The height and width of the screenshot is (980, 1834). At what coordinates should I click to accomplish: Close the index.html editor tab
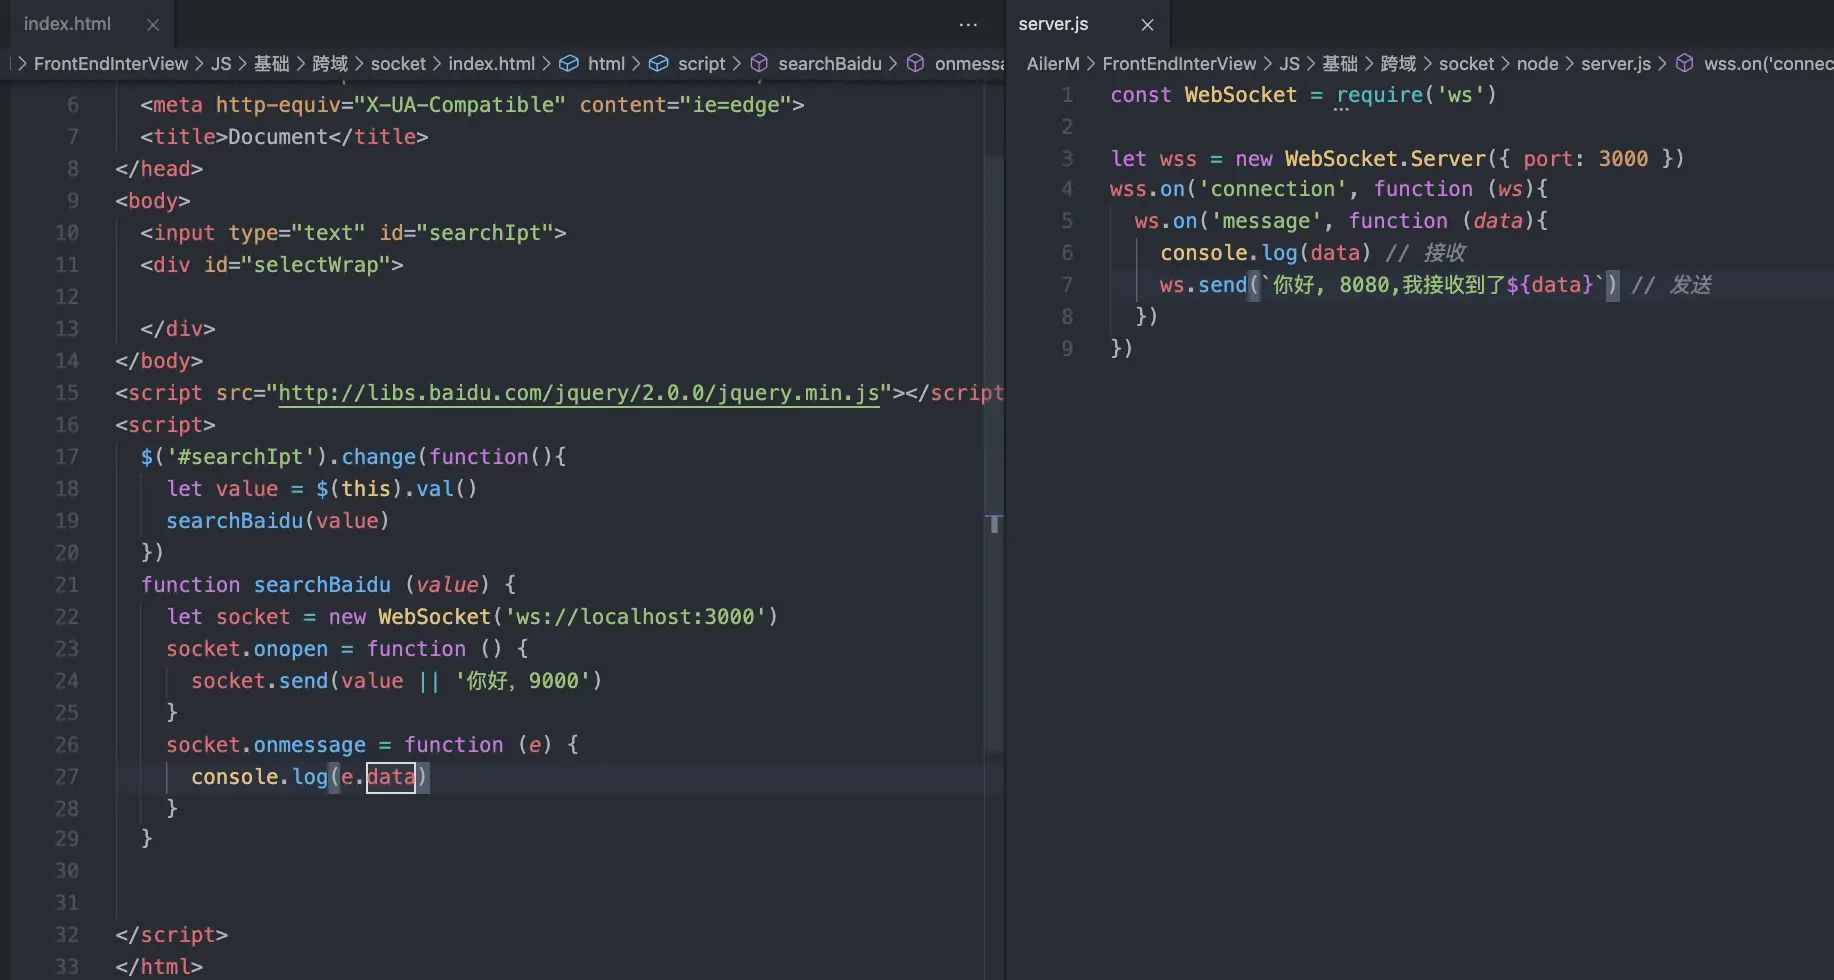[x=152, y=25]
